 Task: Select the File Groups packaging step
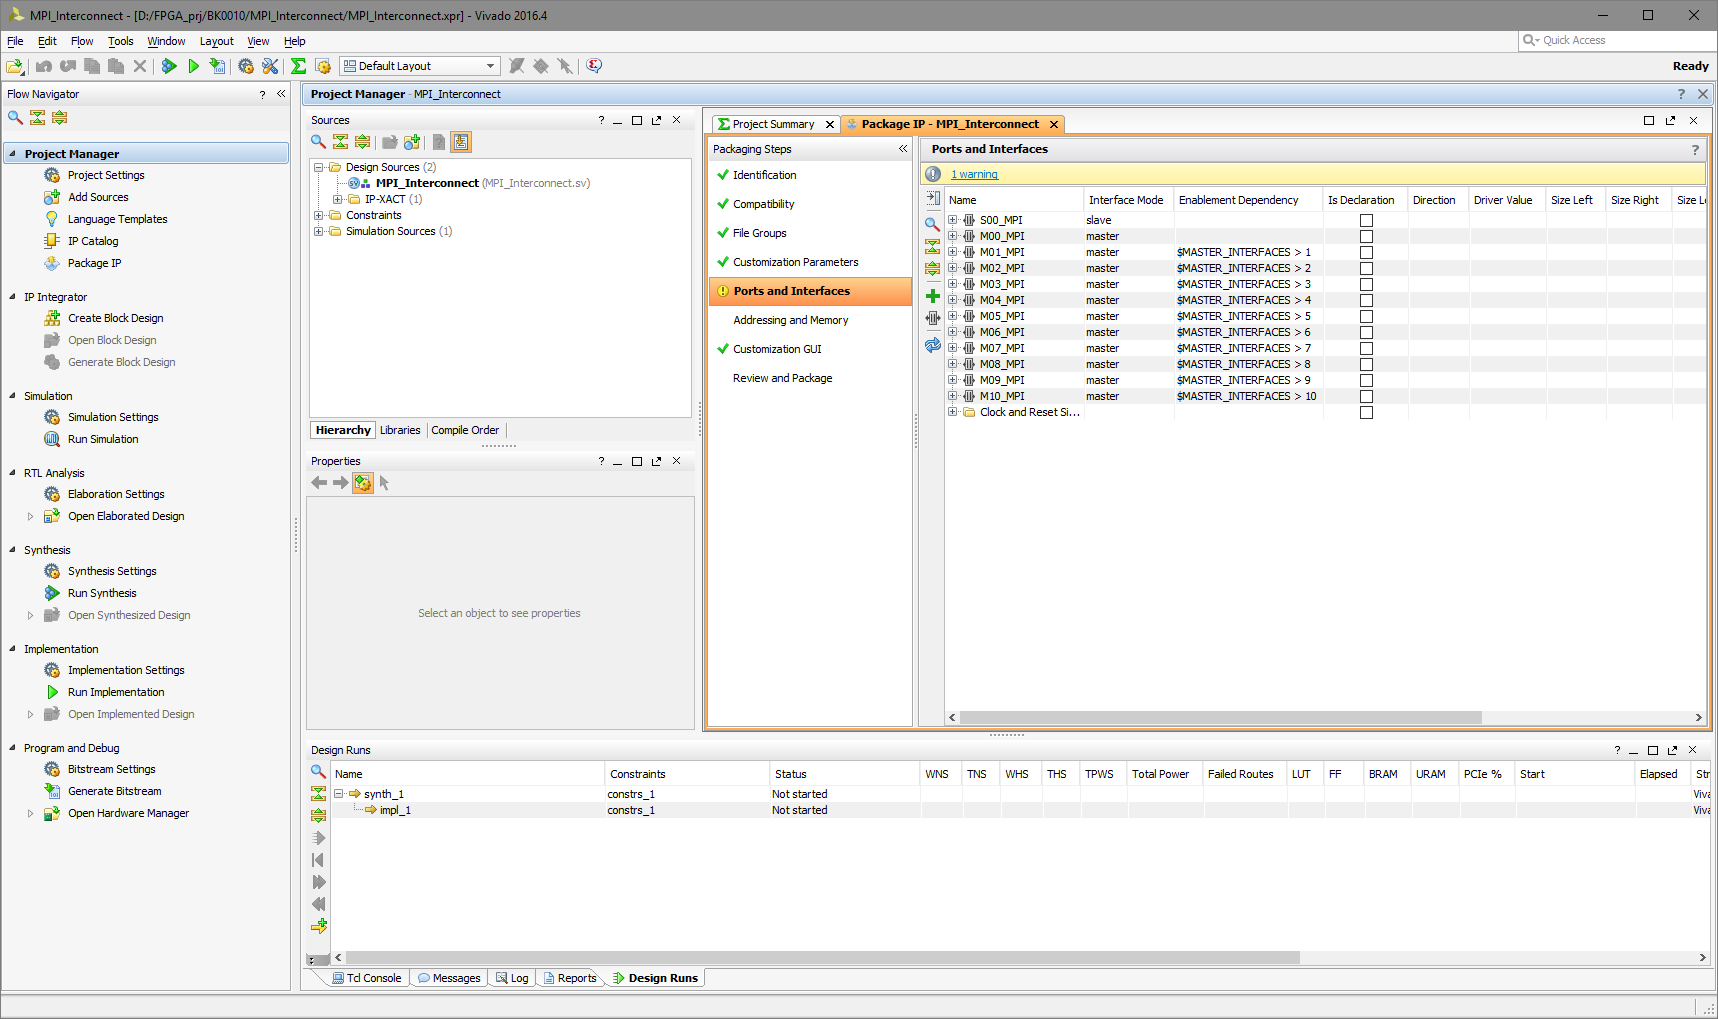tap(760, 233)
